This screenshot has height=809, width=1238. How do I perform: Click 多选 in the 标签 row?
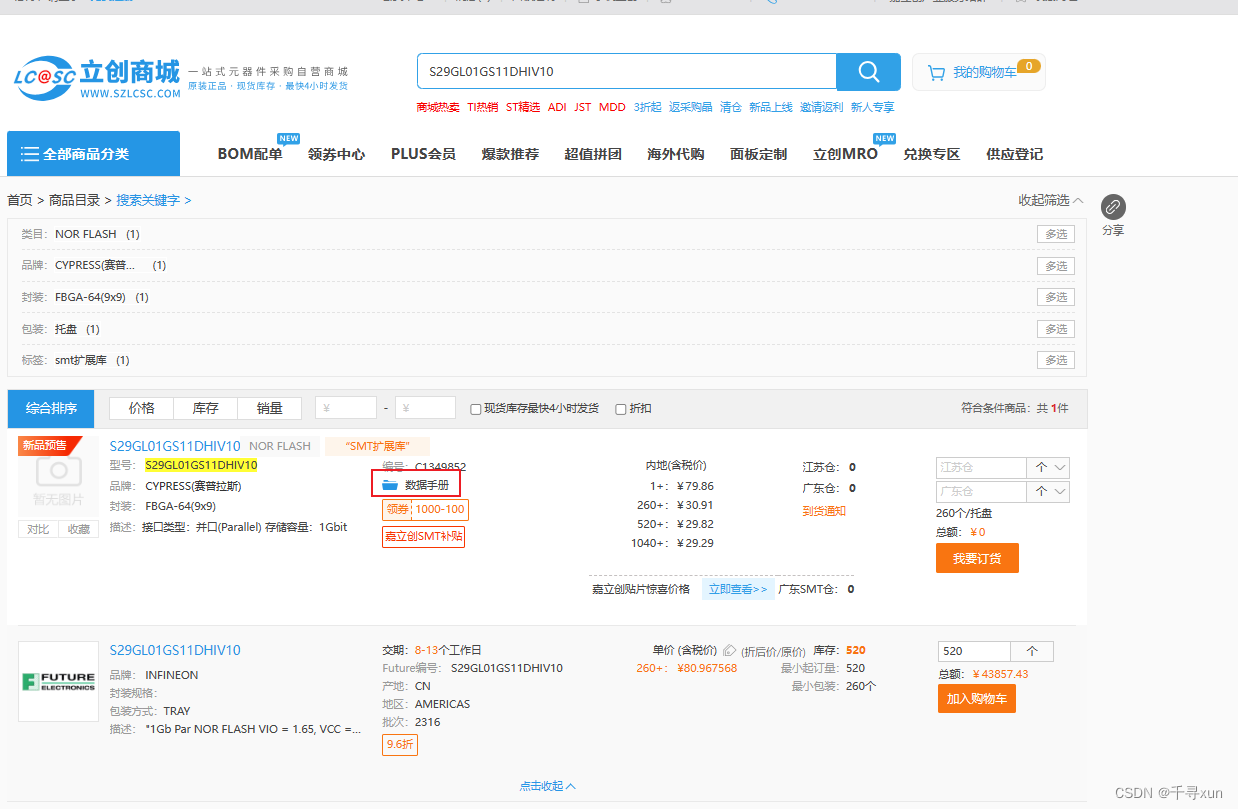coord(1056,360)
